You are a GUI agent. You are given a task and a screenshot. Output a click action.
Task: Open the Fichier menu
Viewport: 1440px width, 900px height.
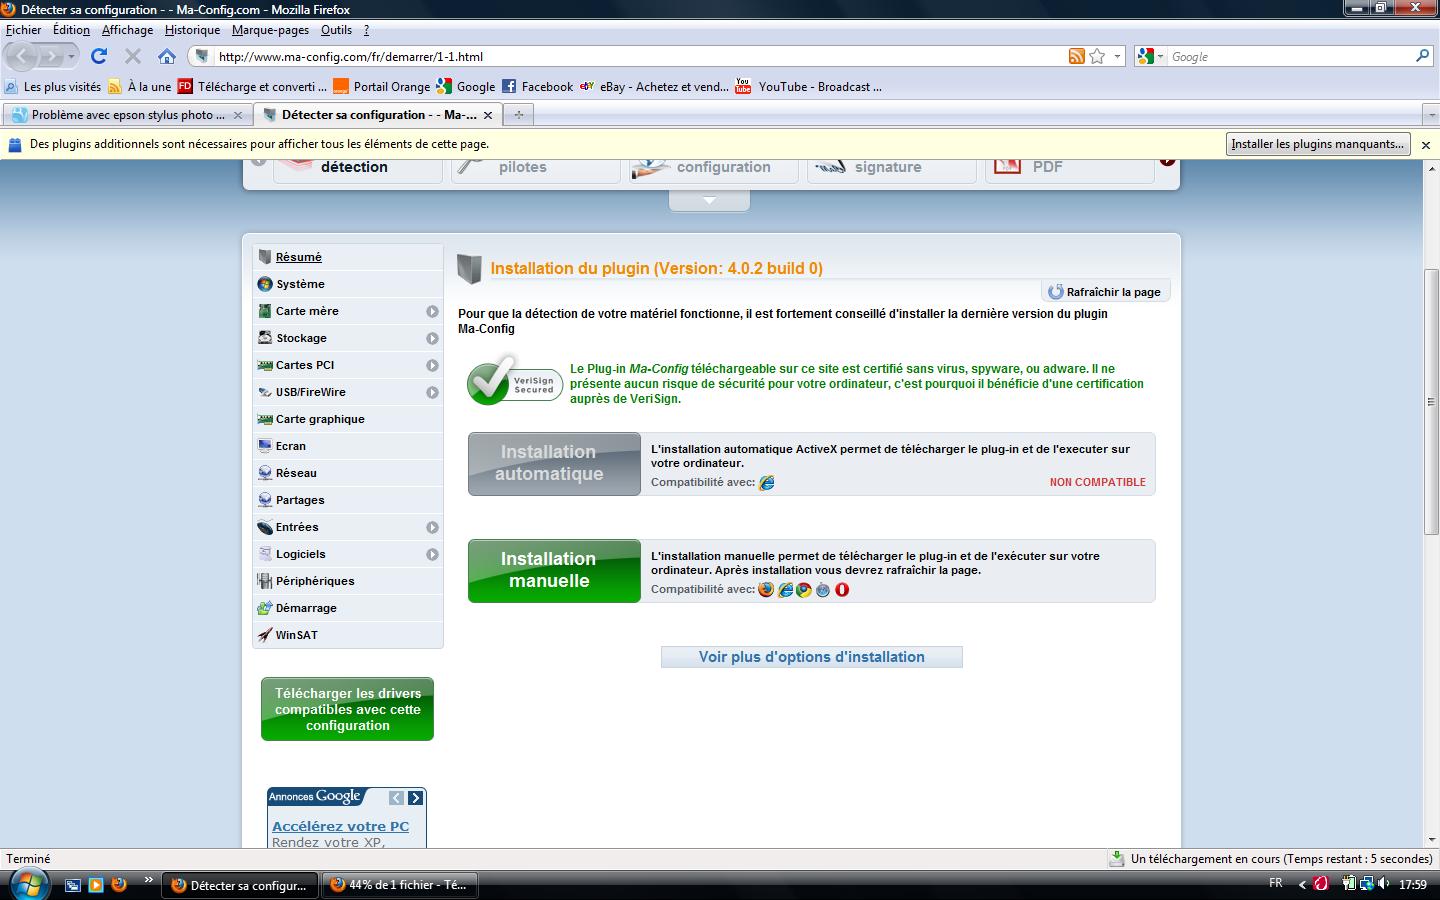click(24, 30)
